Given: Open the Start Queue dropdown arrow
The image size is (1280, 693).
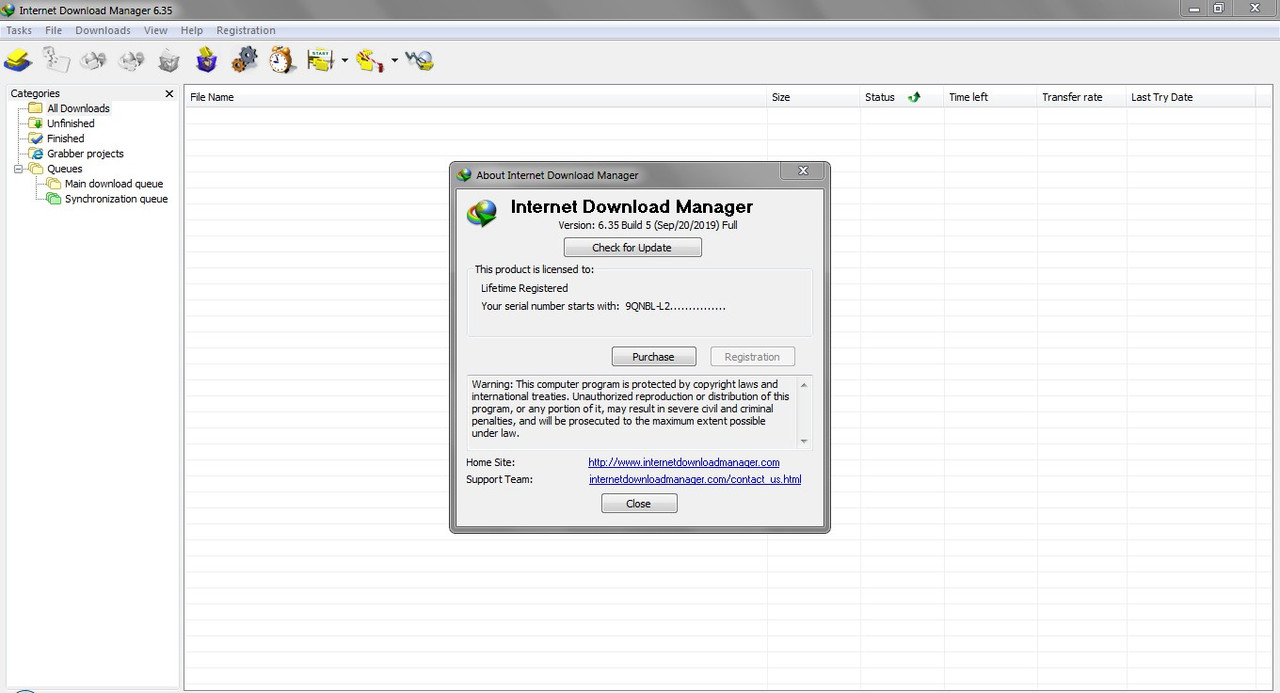Looking at the screenshot, I should (x=344, y=61).
